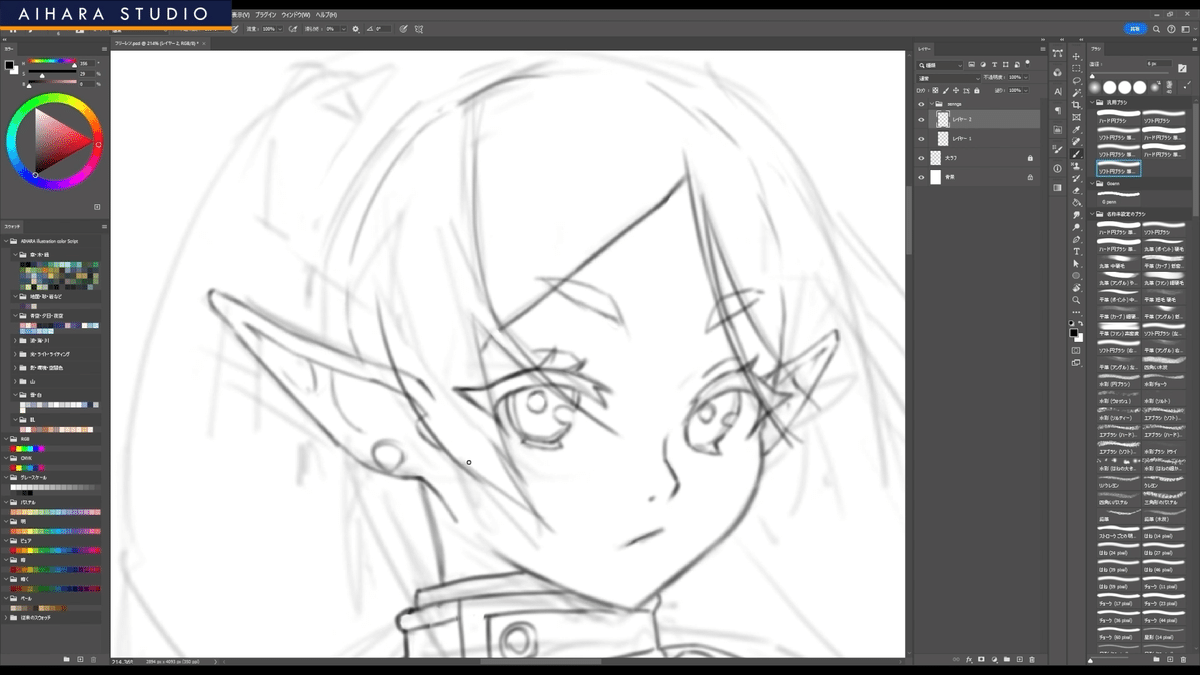Click the hue H slider in Color panel

52,63
